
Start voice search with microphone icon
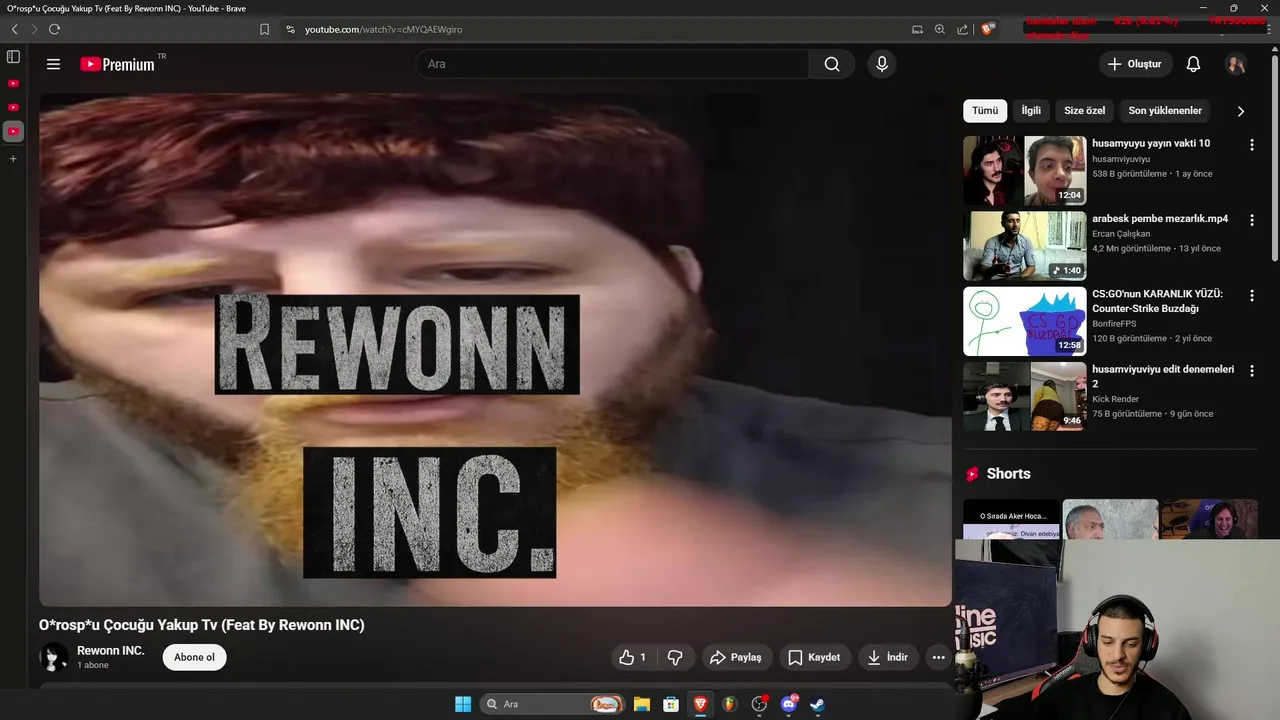(881, 64)
